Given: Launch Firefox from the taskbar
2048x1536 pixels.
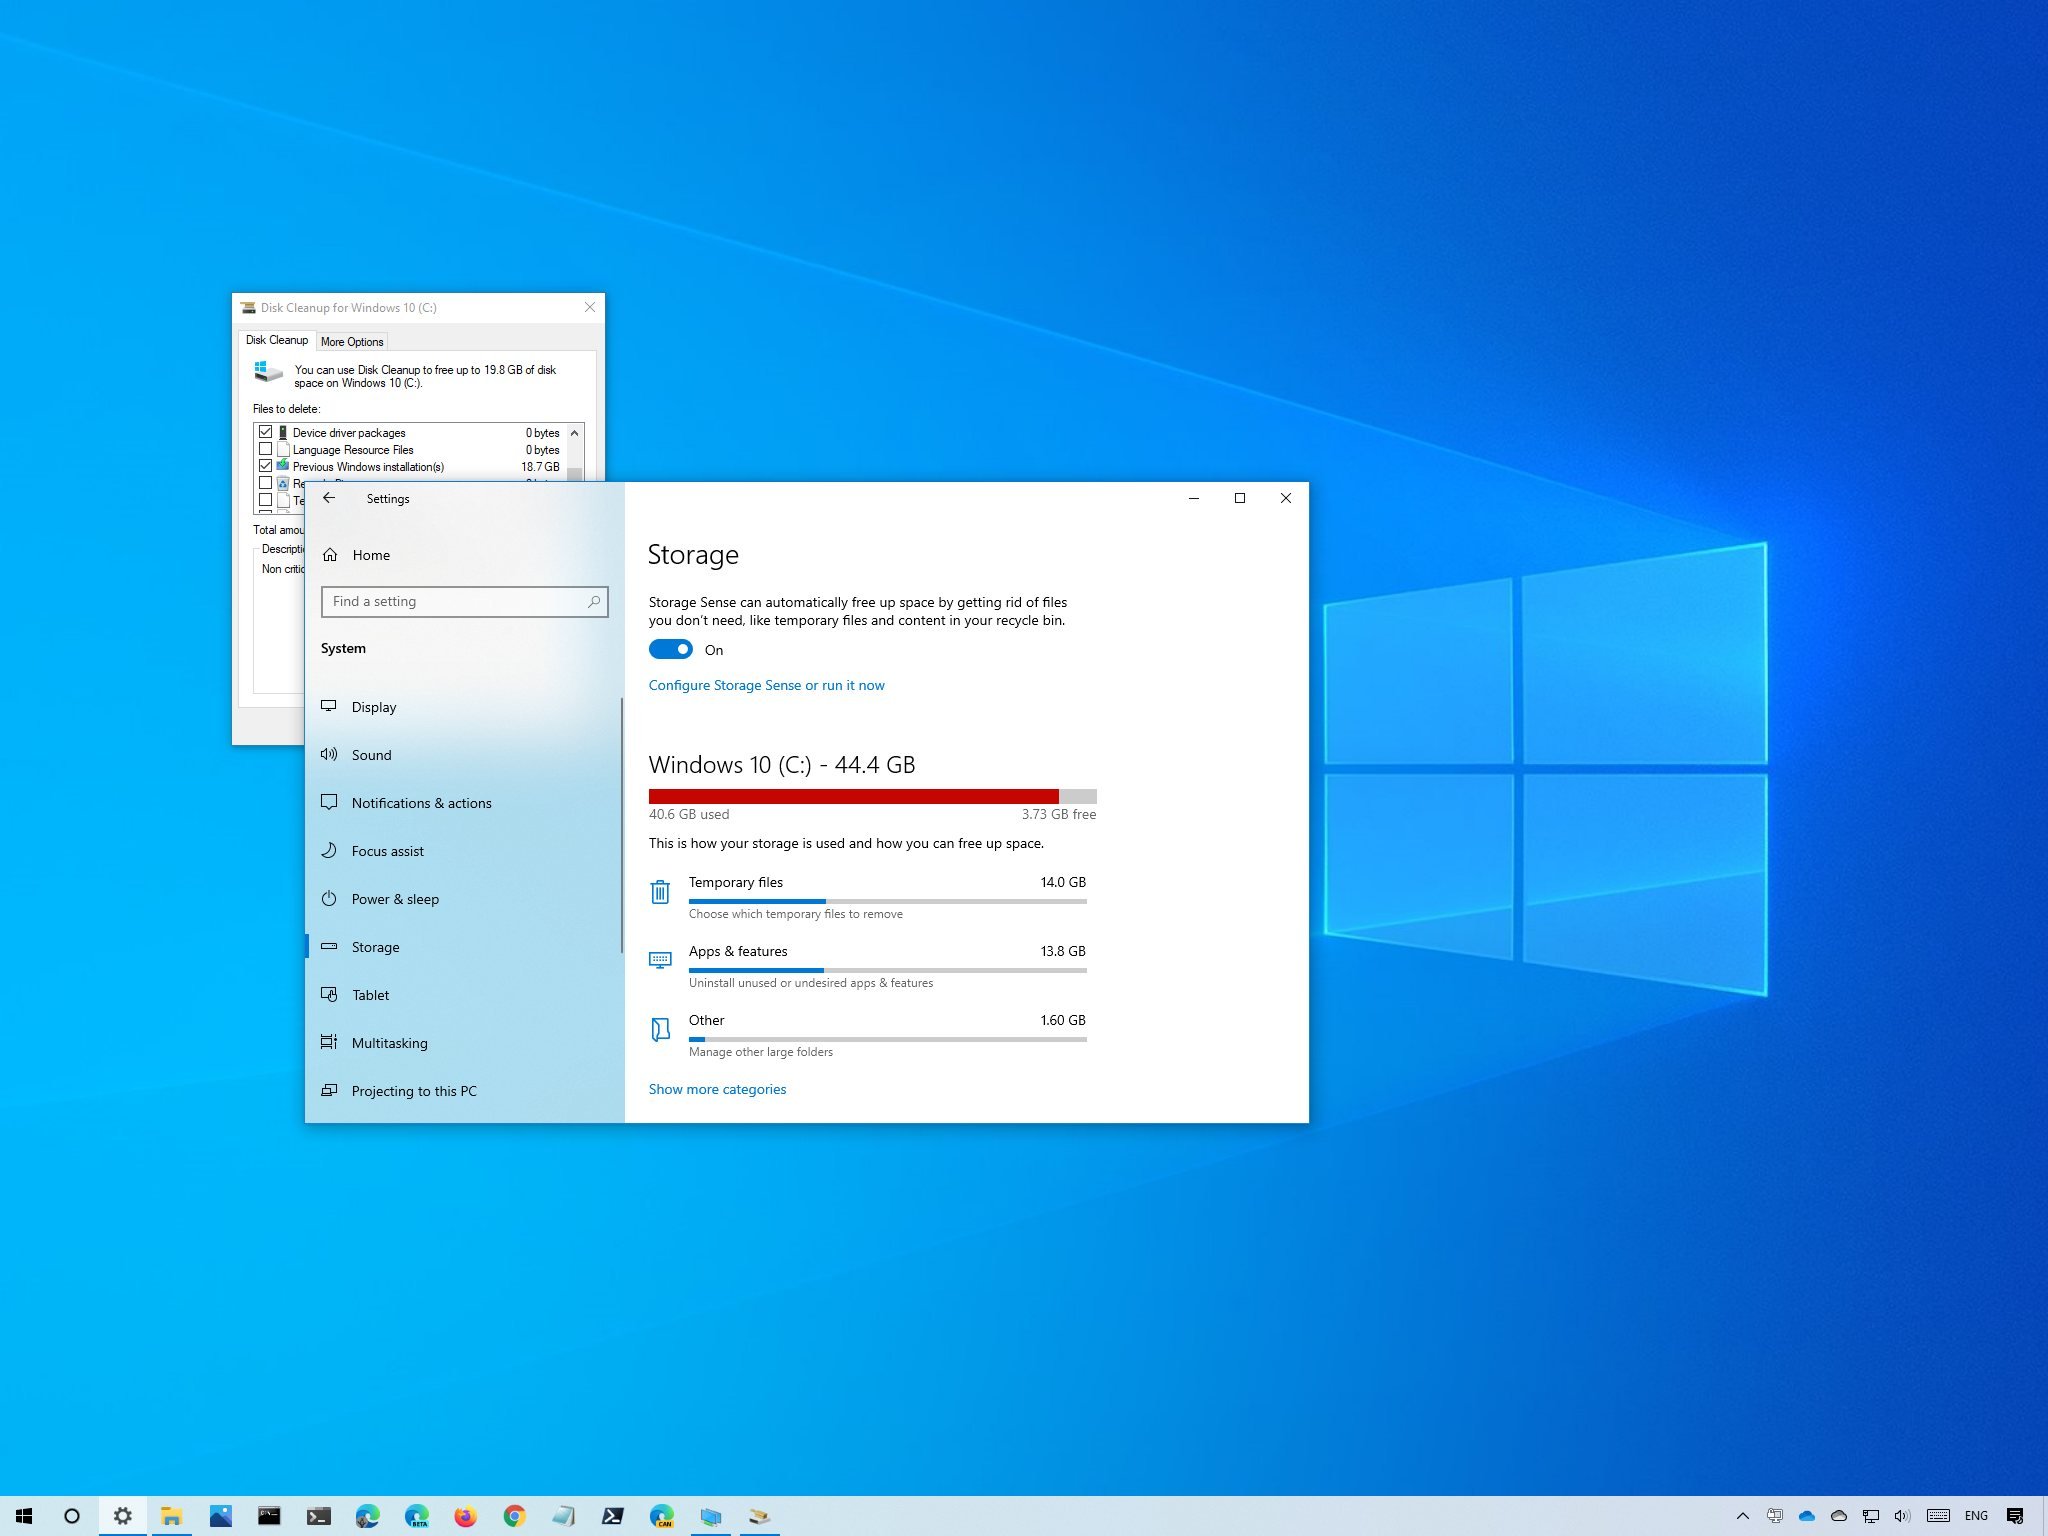Looking at the screenshot, I should pyautogui.click(x=465, y=1516).
